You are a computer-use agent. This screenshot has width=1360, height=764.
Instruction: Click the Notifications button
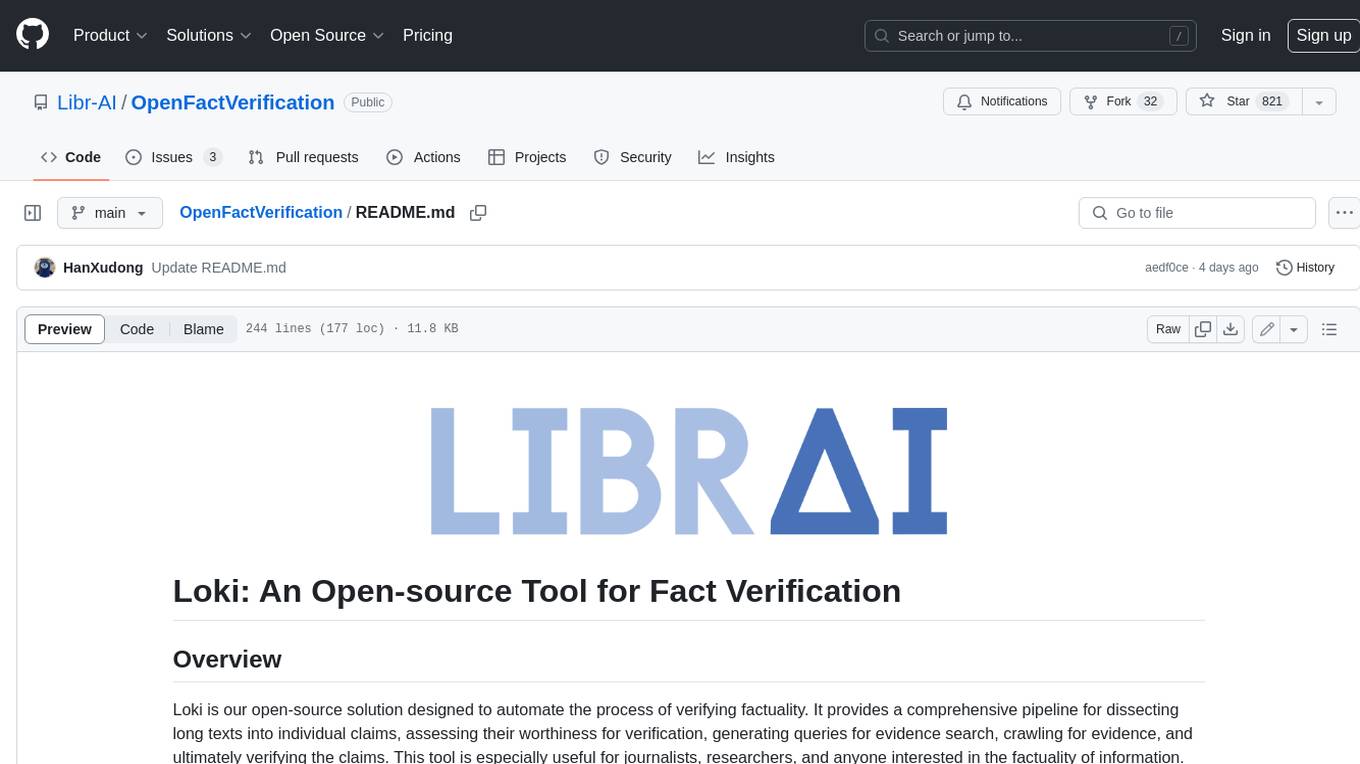pyautogui.click(x=1002, y=101)
